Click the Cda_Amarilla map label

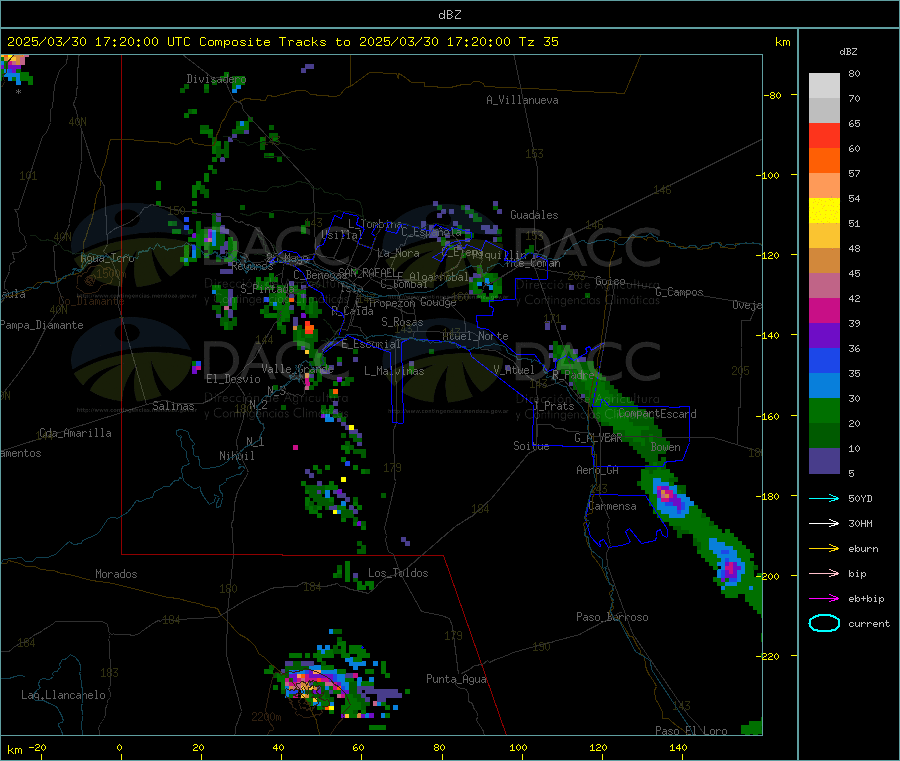pos(75,433)
